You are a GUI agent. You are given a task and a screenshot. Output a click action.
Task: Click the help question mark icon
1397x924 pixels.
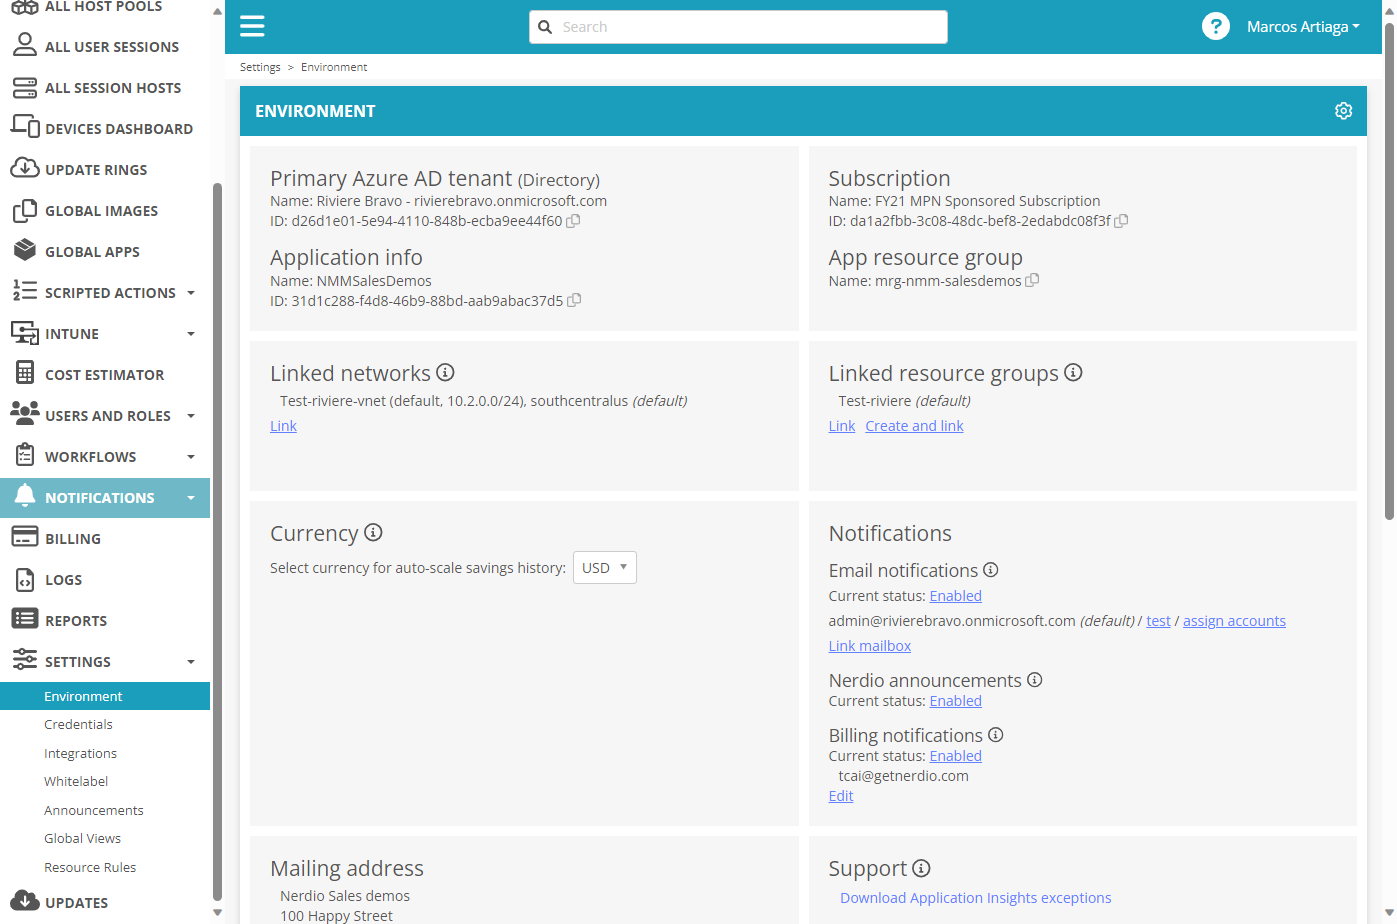coord(1215,26)
